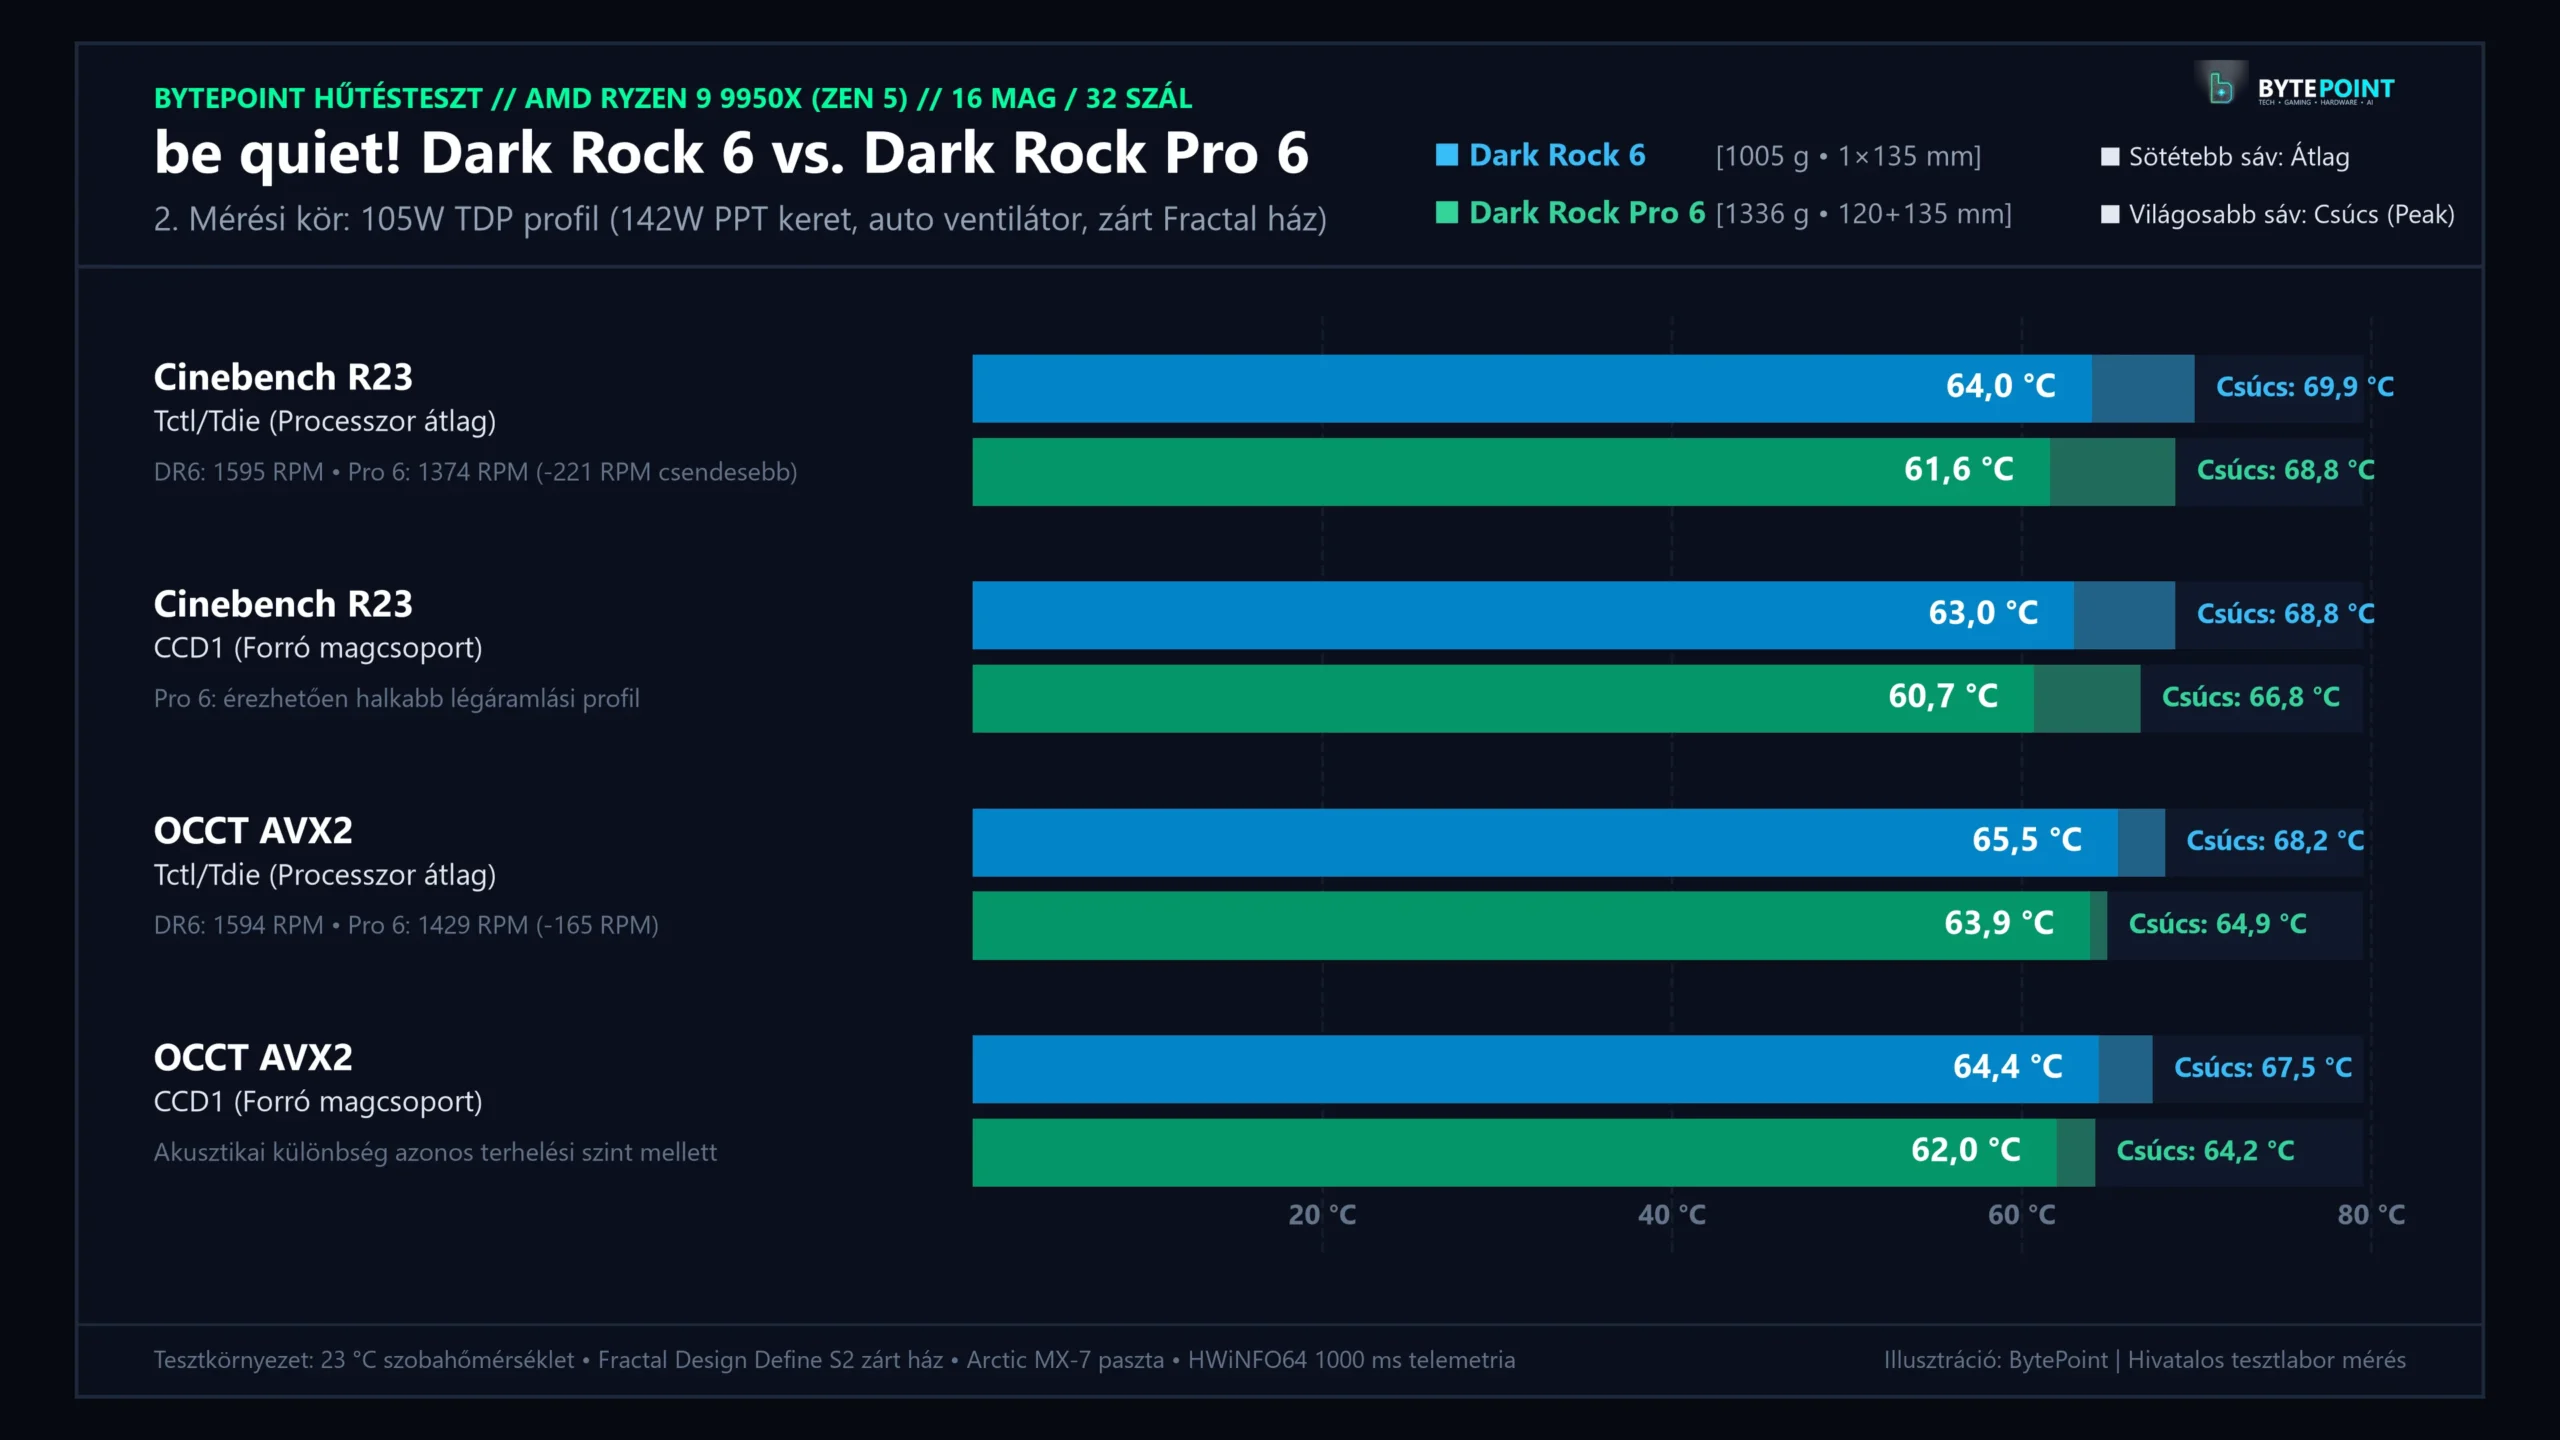Click the 'Sötétebb sáv: Átlag' legend text
This screenshot has width=2560, height=1440.
pyautogui.click(x=2239, y=157)
